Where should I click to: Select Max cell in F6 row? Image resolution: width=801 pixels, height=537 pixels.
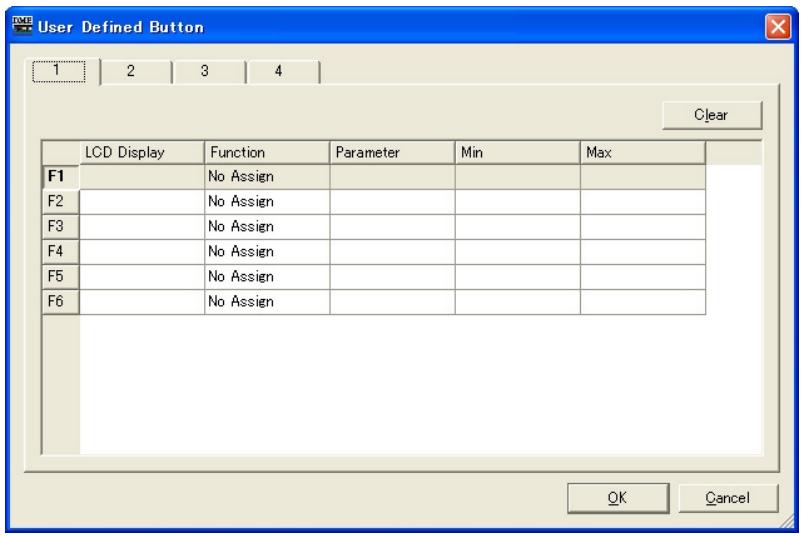643,302
